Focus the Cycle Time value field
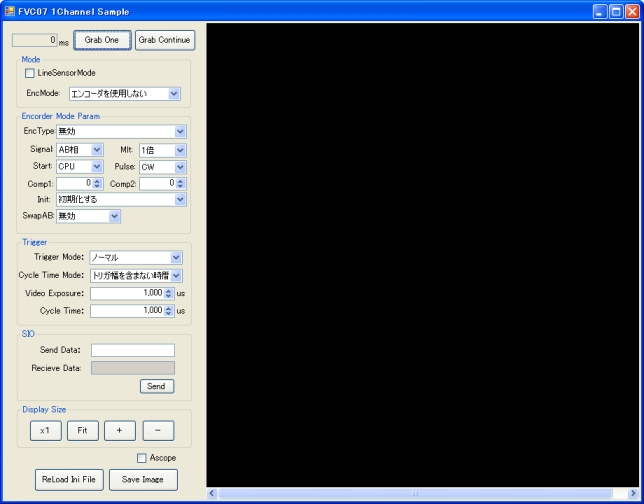Image resolution: width=644 pixels, height=504 pixels. [127, 311]
